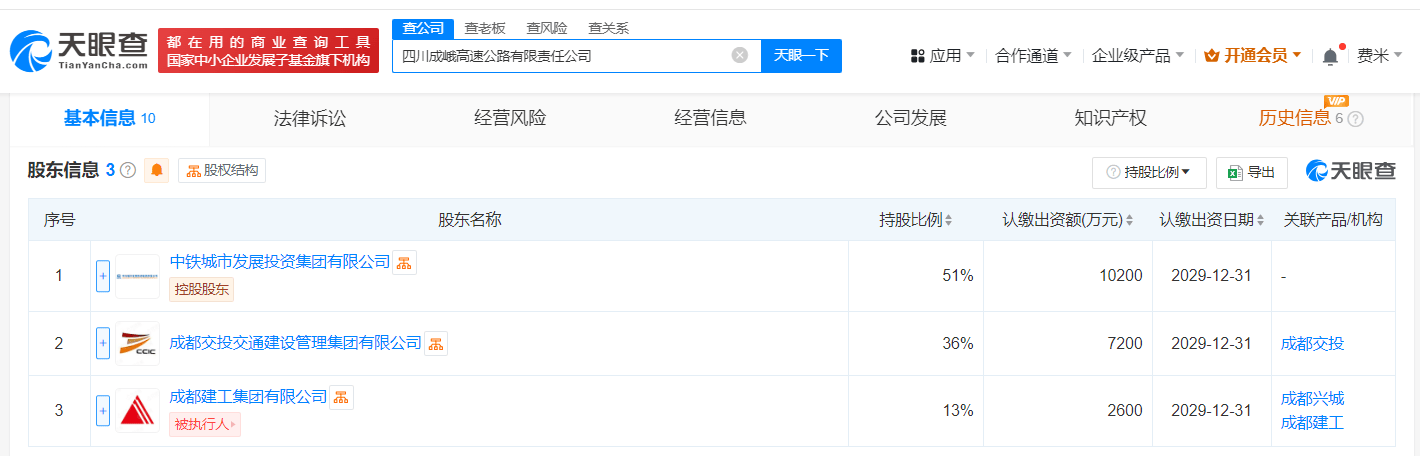The height and width of the screenshot is (456, 1420).
Task: Click the 2600 capital contribution value
Action: 1125,411
